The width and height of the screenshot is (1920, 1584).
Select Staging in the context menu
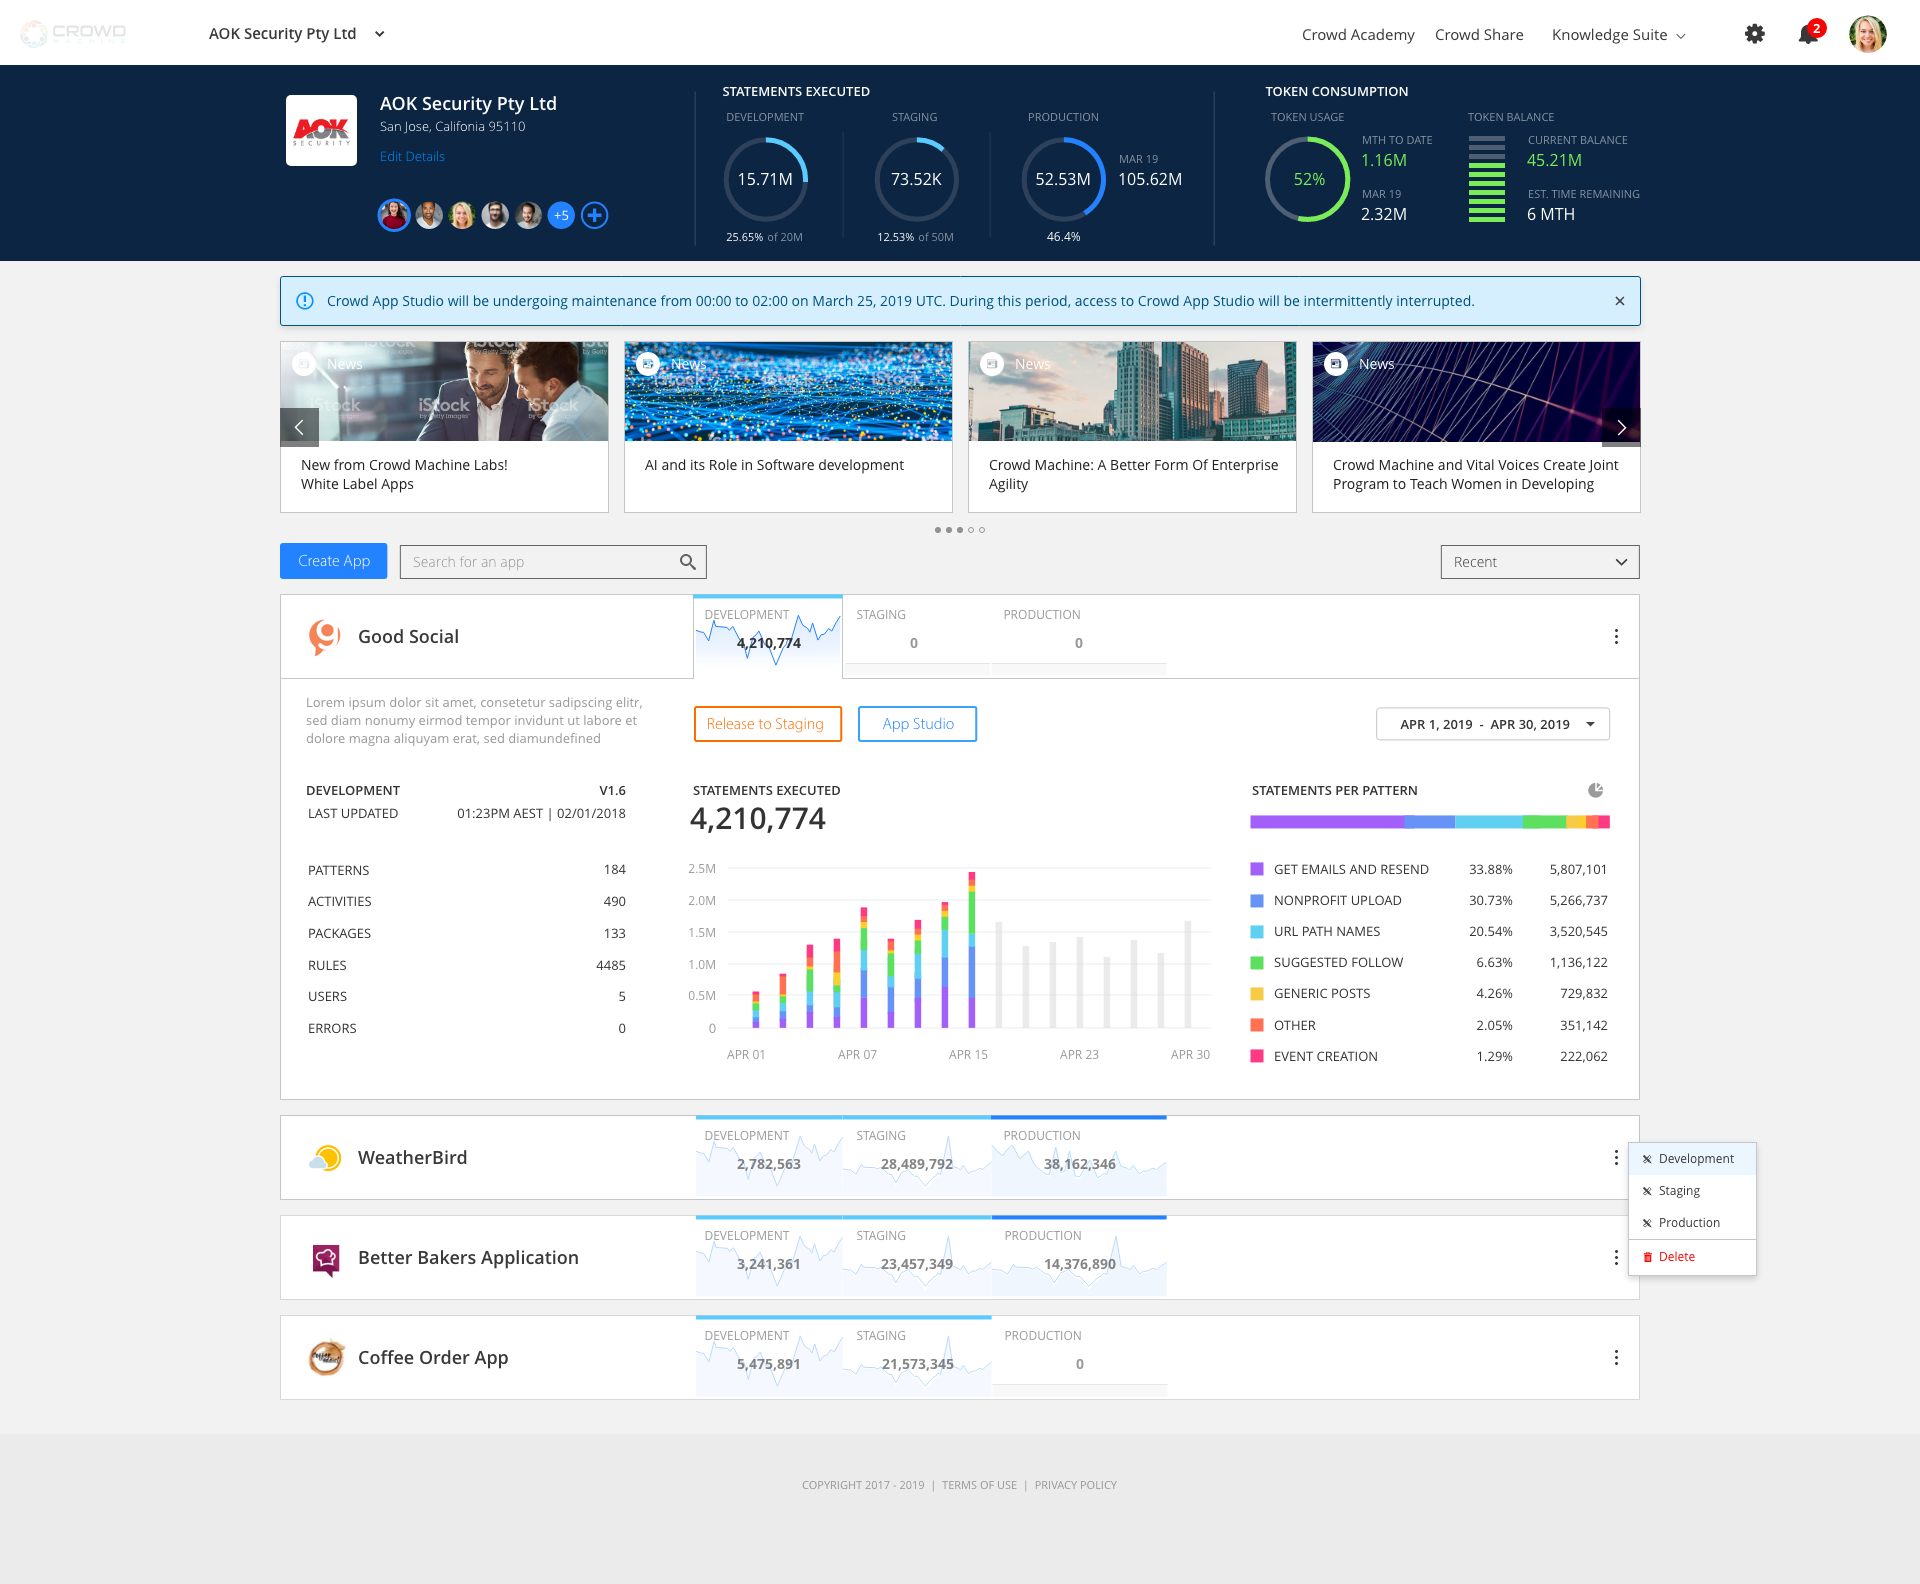point(1692,1191)
